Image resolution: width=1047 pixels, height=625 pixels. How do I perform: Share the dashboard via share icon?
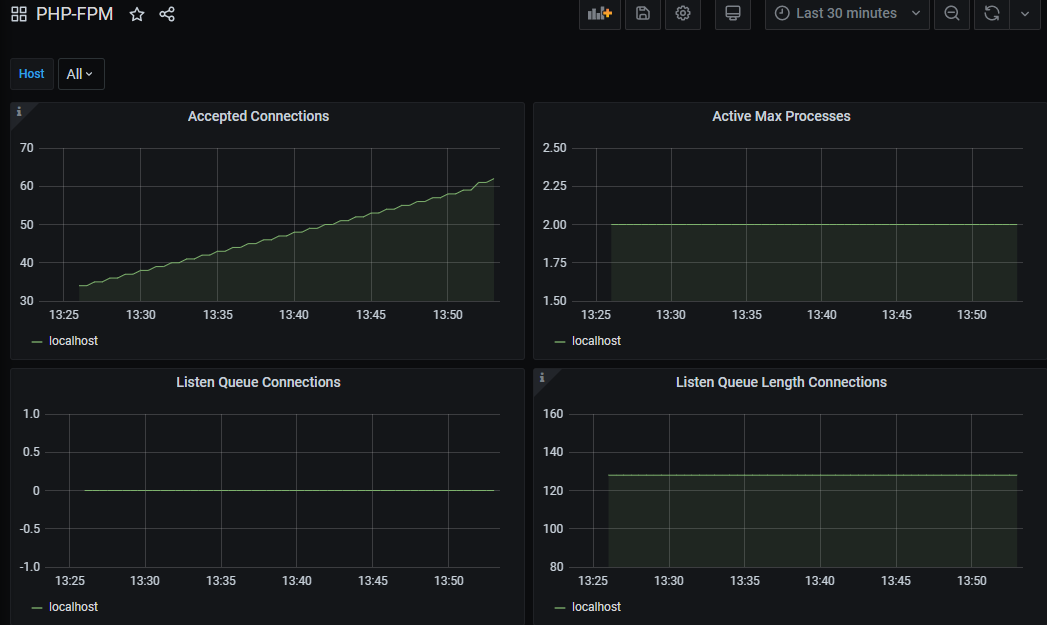coord(167,14)
